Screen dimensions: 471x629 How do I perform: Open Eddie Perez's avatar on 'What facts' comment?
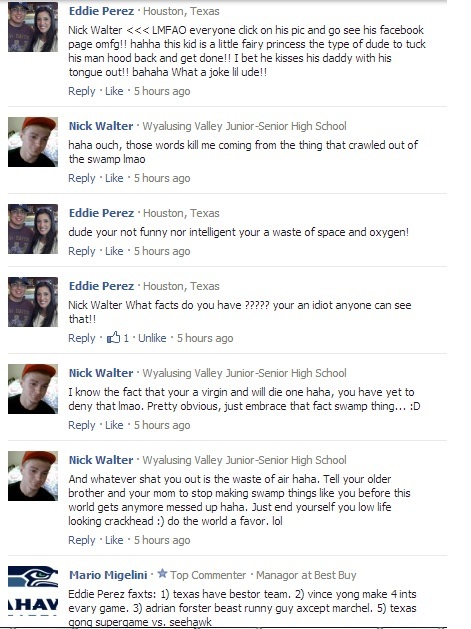[33, 302]
